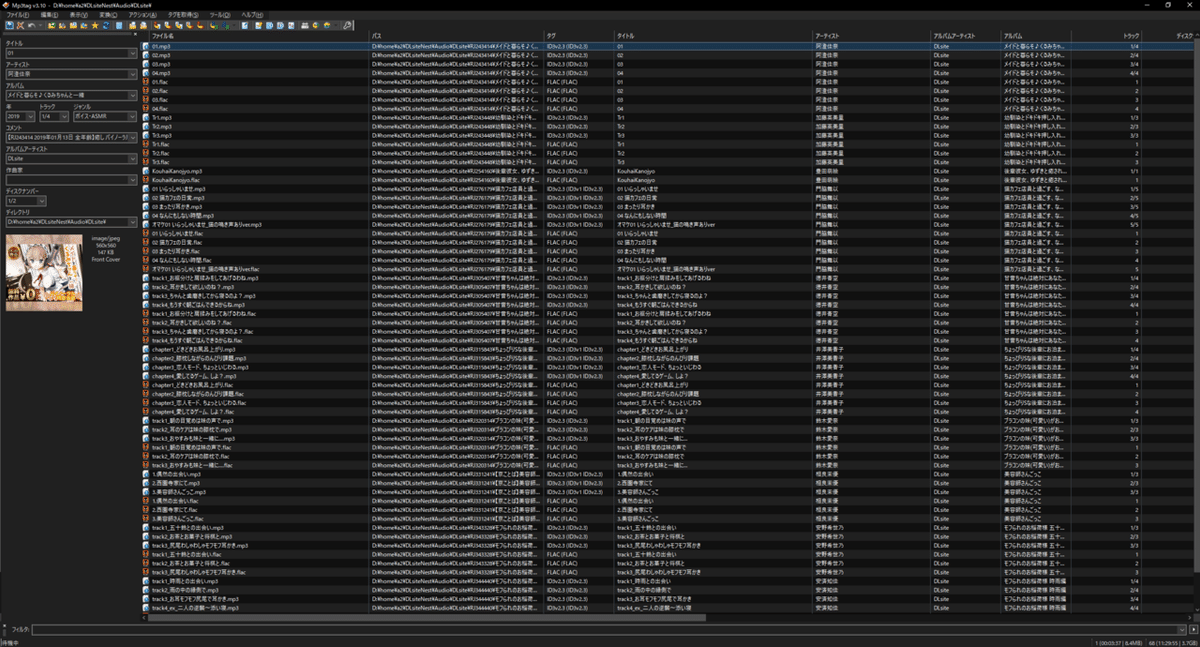This screenshot has width=1200, height=647.
Task: Open the ヘルプ(H) menu
Action: (252, 15)
